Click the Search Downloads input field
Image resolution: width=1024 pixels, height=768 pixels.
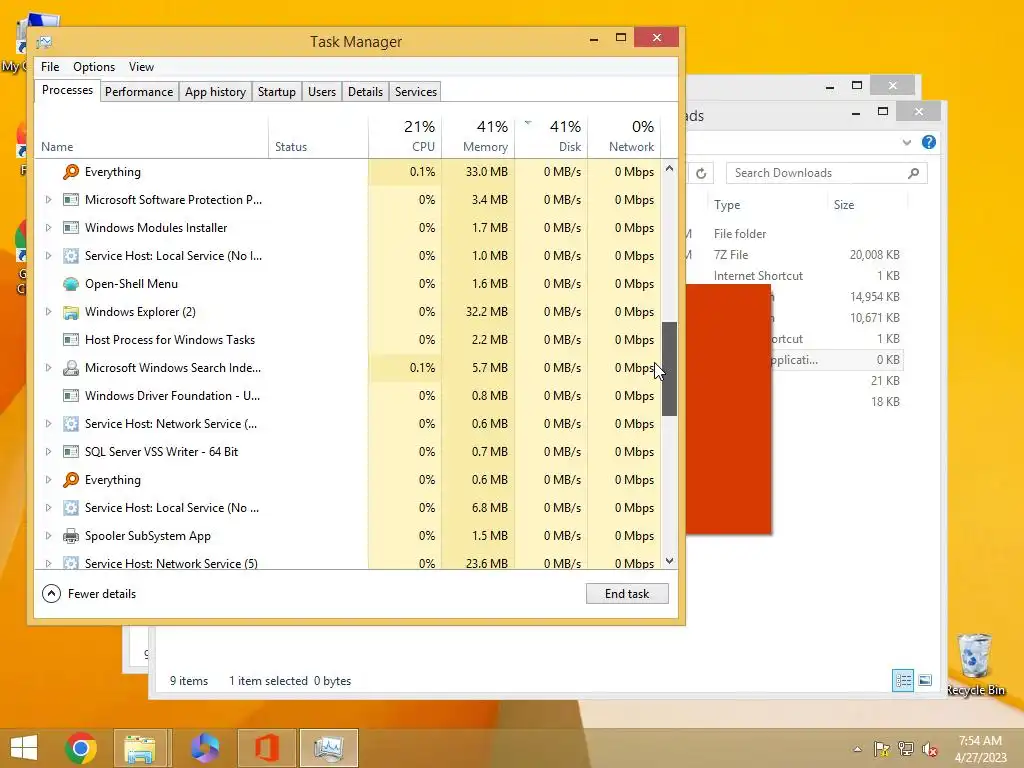(826, 173)
